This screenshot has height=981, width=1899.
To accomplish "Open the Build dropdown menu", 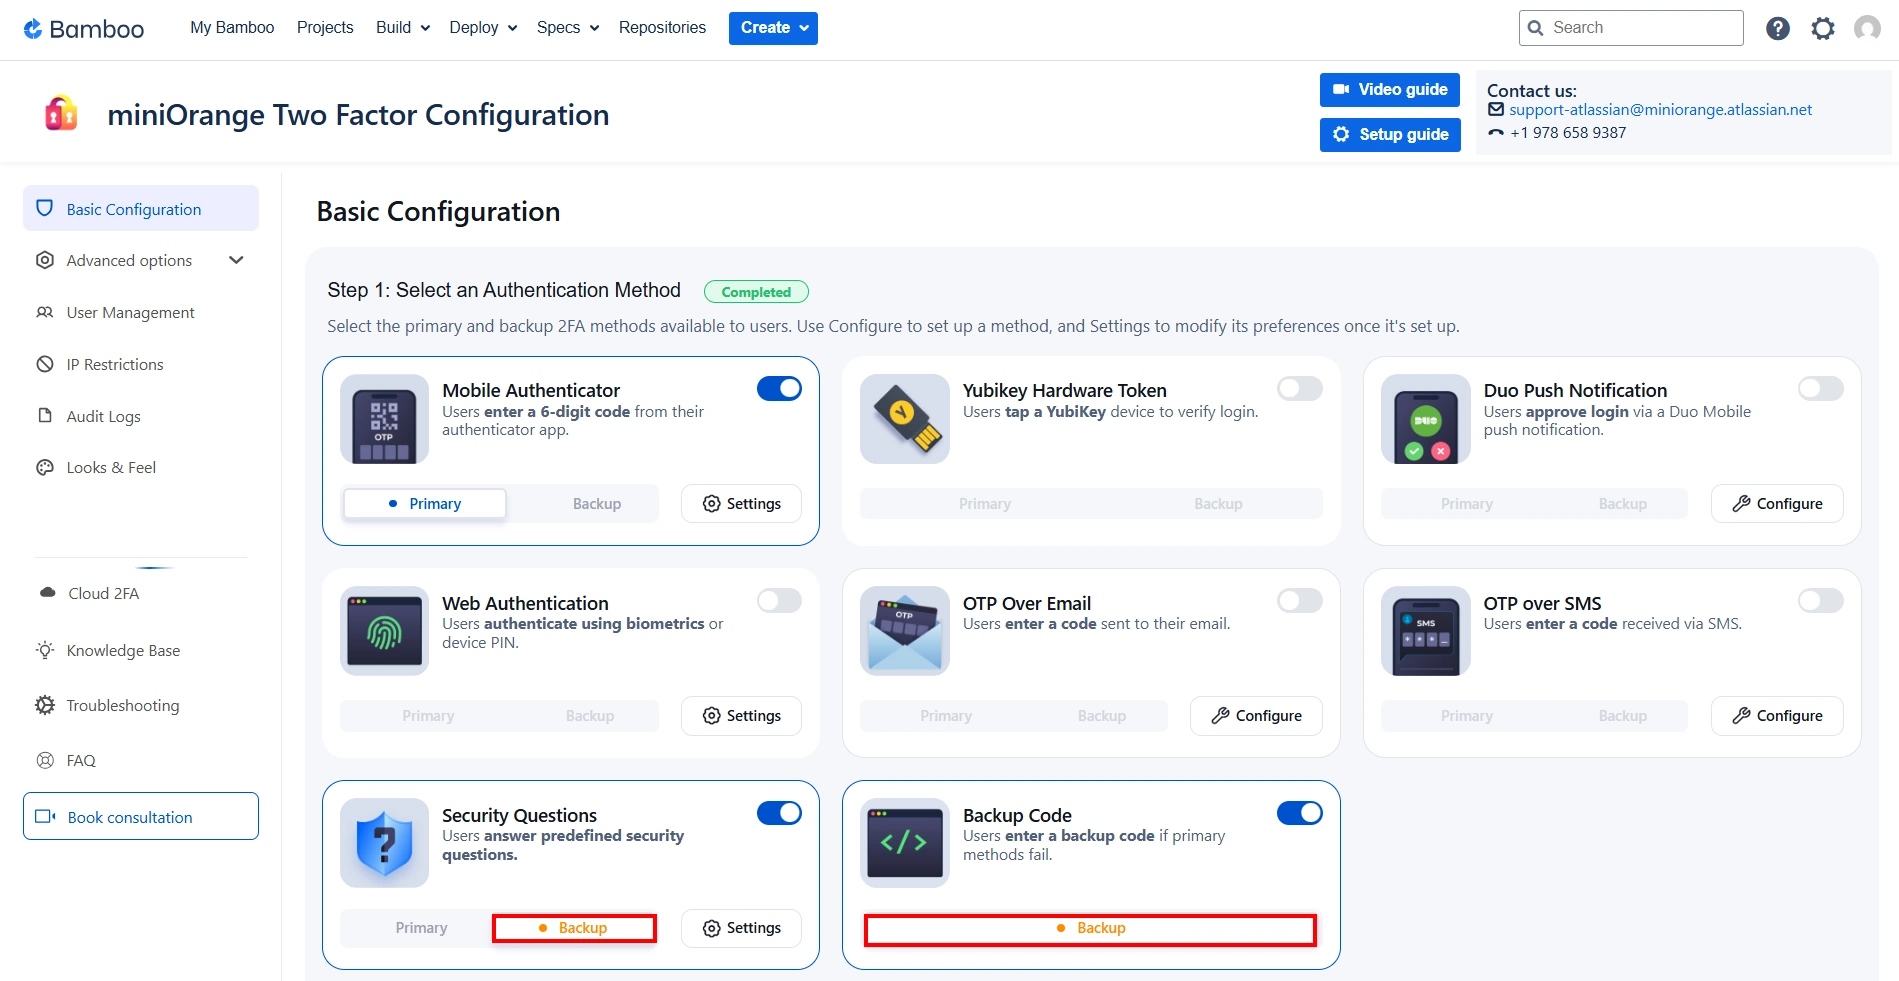I will click(x=402, y=28).
